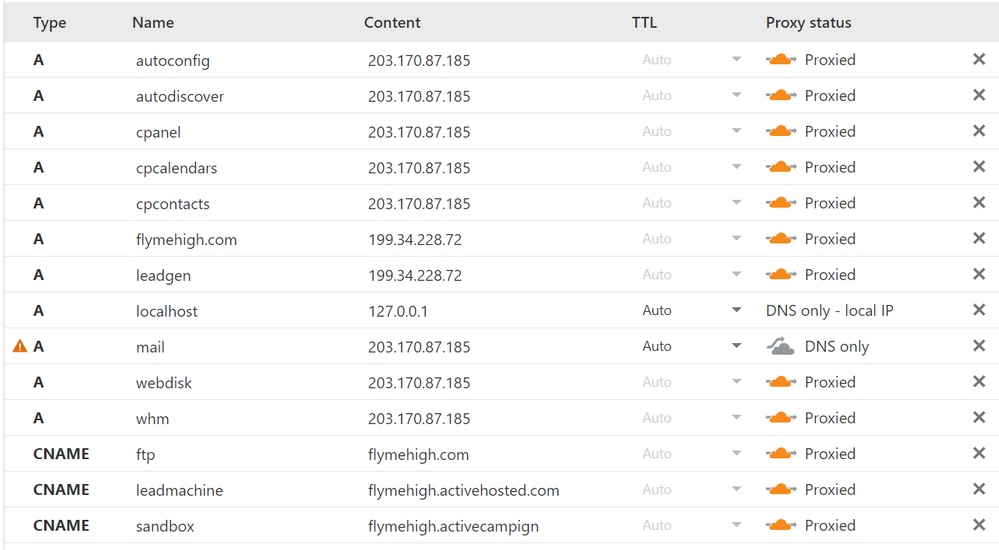Delete the autoconfig A record
Image resolution: width=999 pixels, height=550 pixels.
[x=979, y=60]
